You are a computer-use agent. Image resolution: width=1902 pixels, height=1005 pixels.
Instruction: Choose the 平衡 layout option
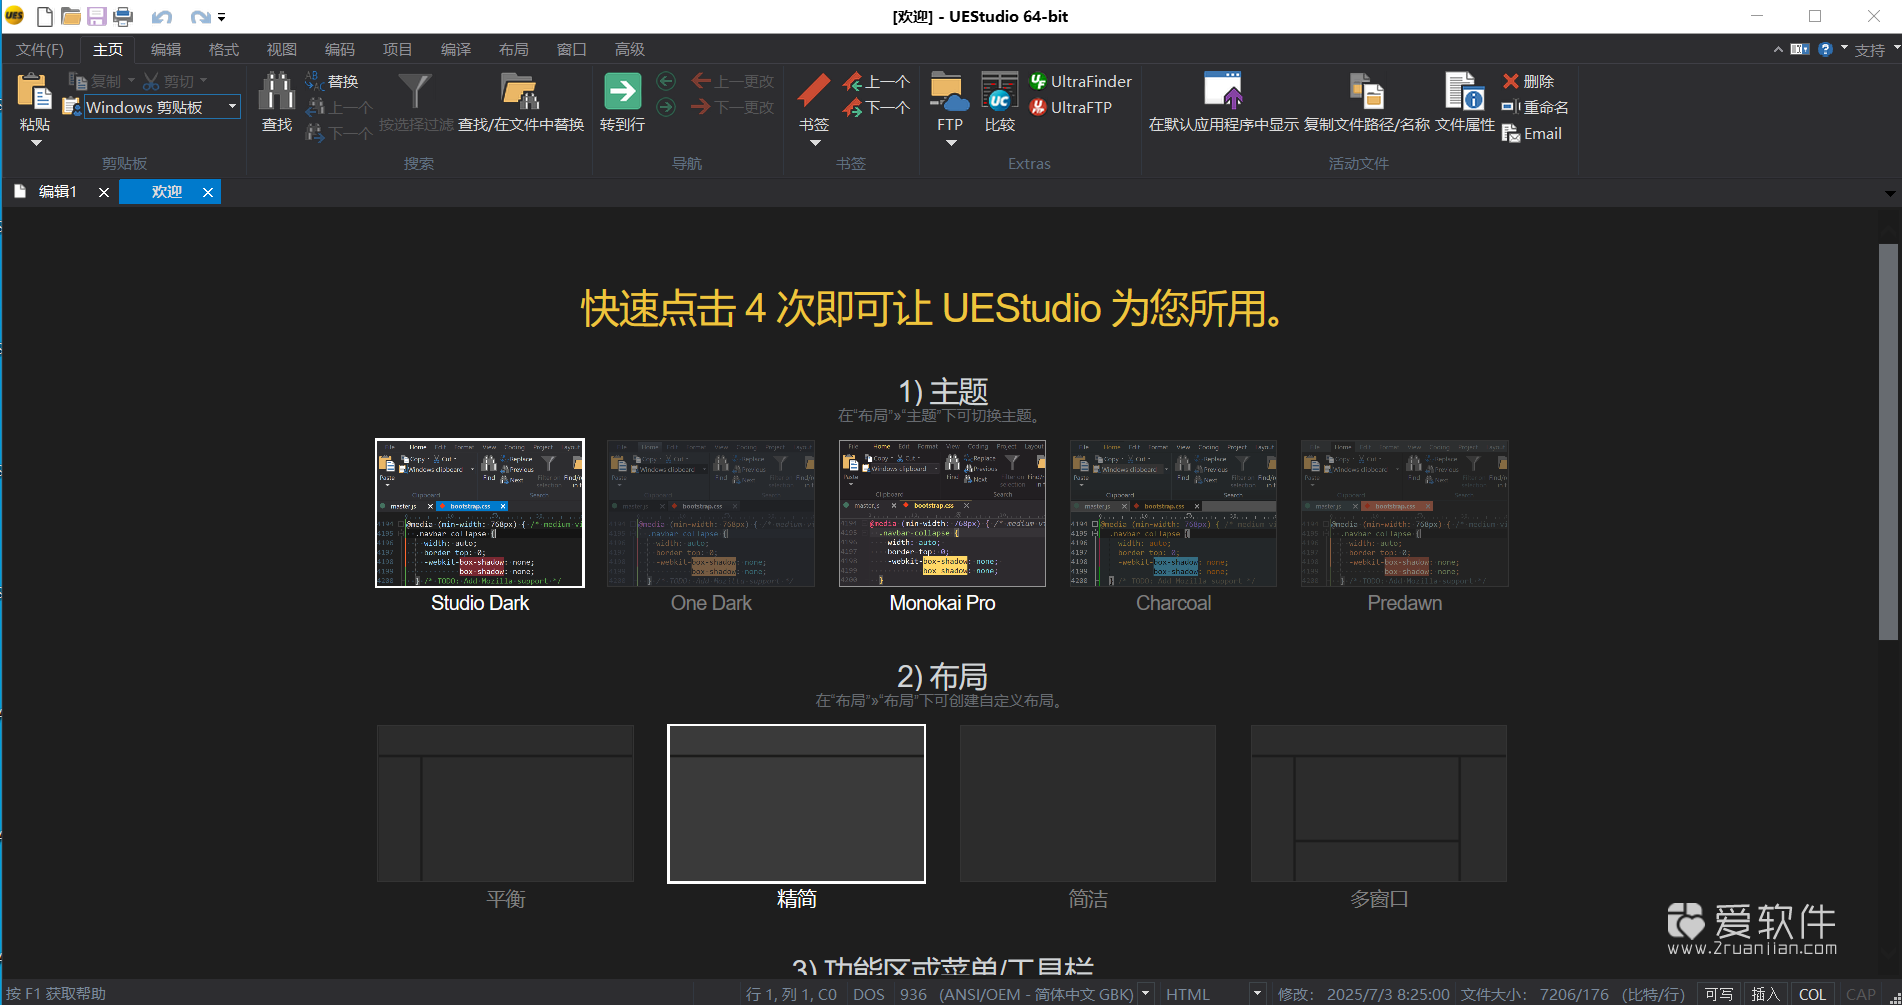pos(505,803)
